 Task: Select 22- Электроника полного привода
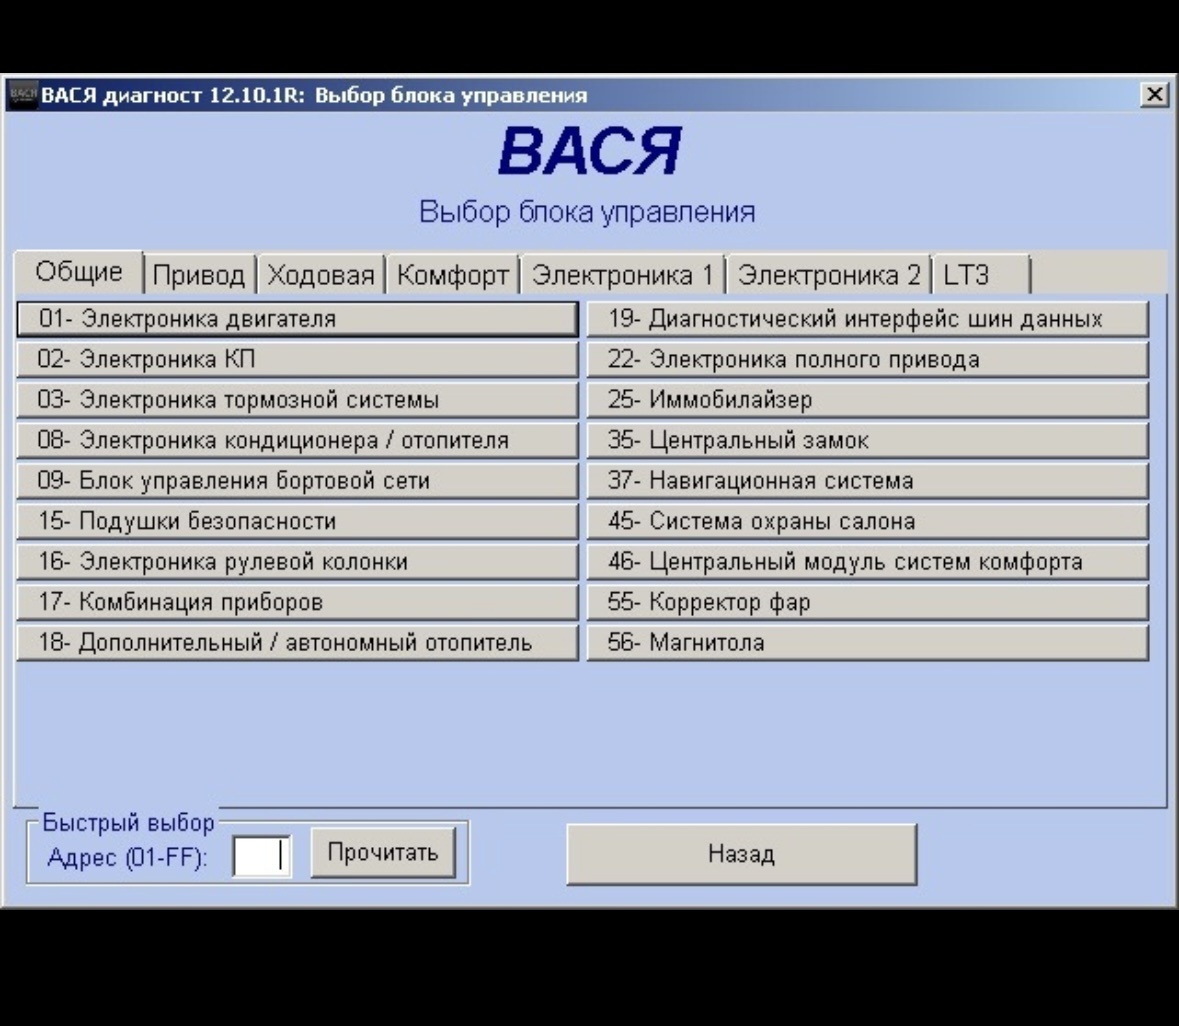[x=868, y=359]
